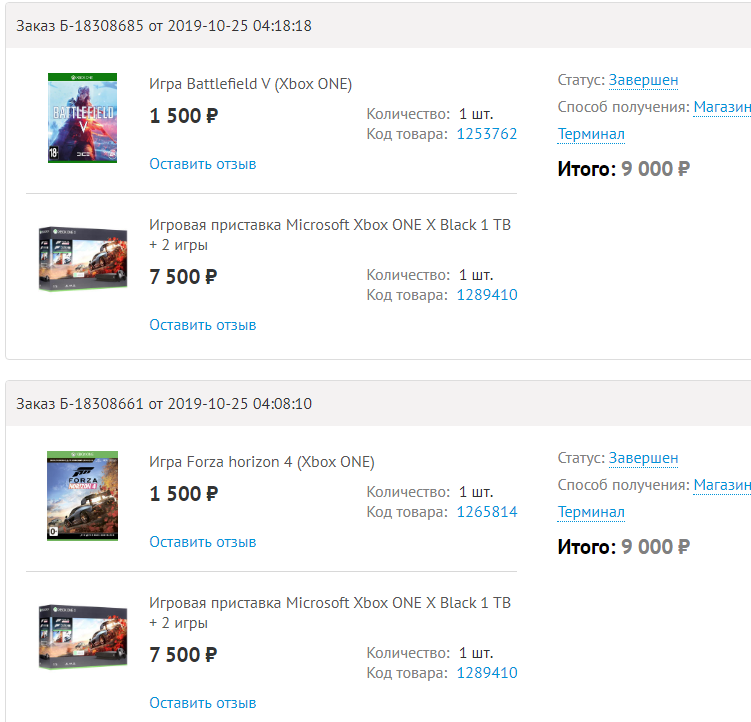Open Xbox ONE X console image in second order
The height and width of the screenshot is (722, 751).
click(x=83, y=637)
